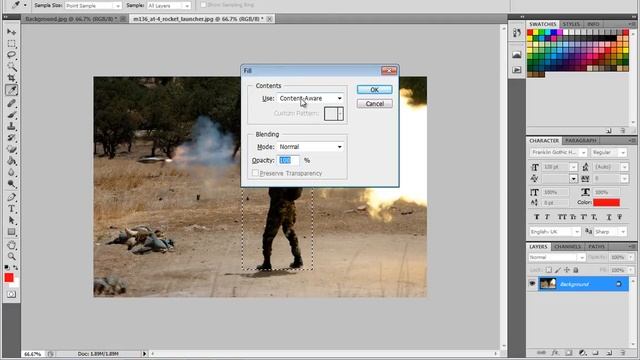Toggle Underline in Character panel
This screenshot has height=360, width=640.
(609, 217)
